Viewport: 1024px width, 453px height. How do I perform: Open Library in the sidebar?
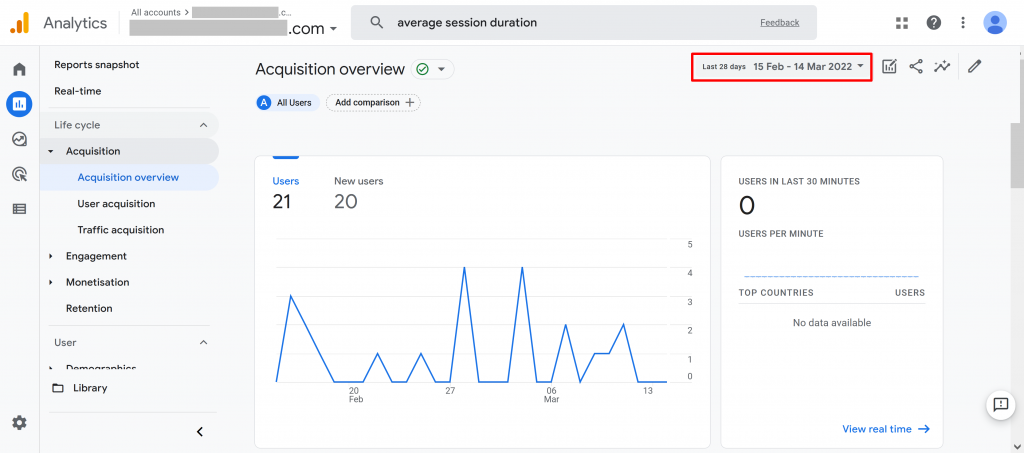[90, 388]
